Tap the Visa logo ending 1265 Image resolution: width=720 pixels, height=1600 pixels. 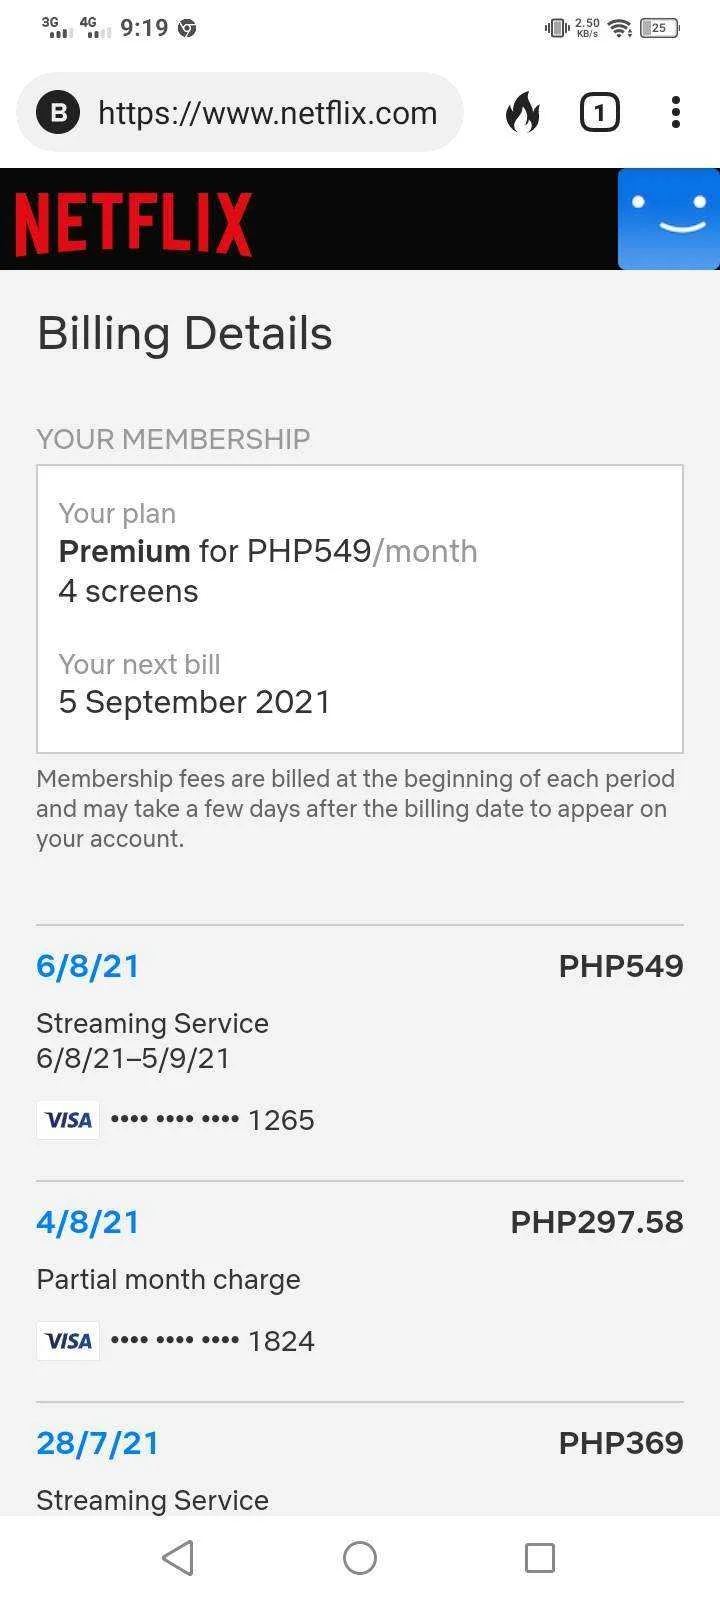(x=68, y=1120)
